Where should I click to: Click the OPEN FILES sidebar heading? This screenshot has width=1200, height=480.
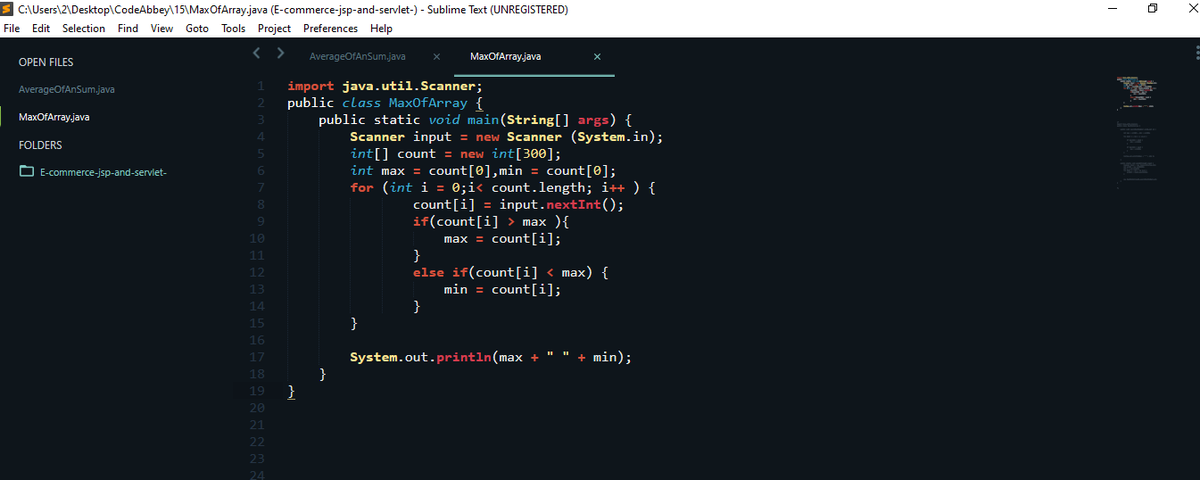click(x=46, y=63)
